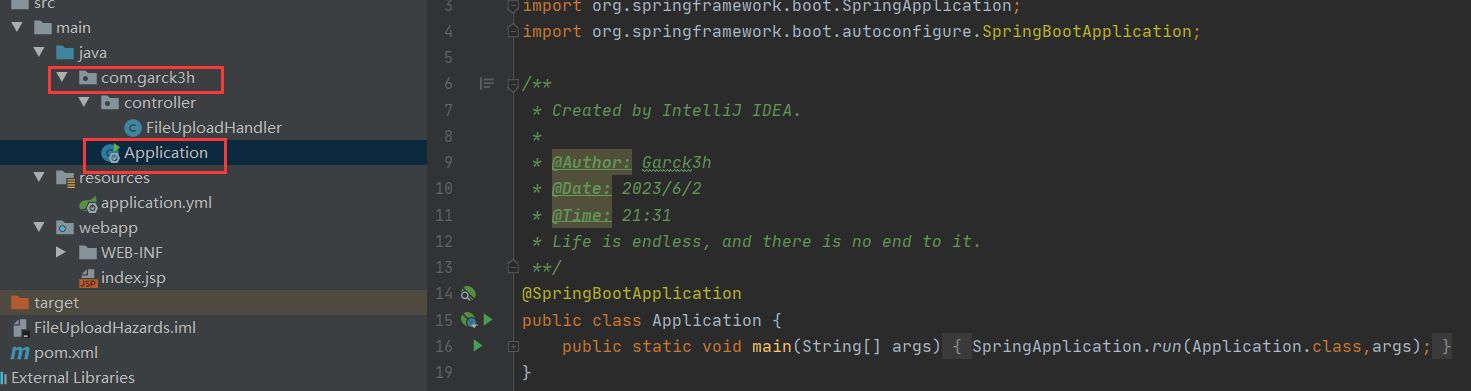Collapse the java folder arrow
The height and width of the screenshot is (391, 1471).
point(39,53)
